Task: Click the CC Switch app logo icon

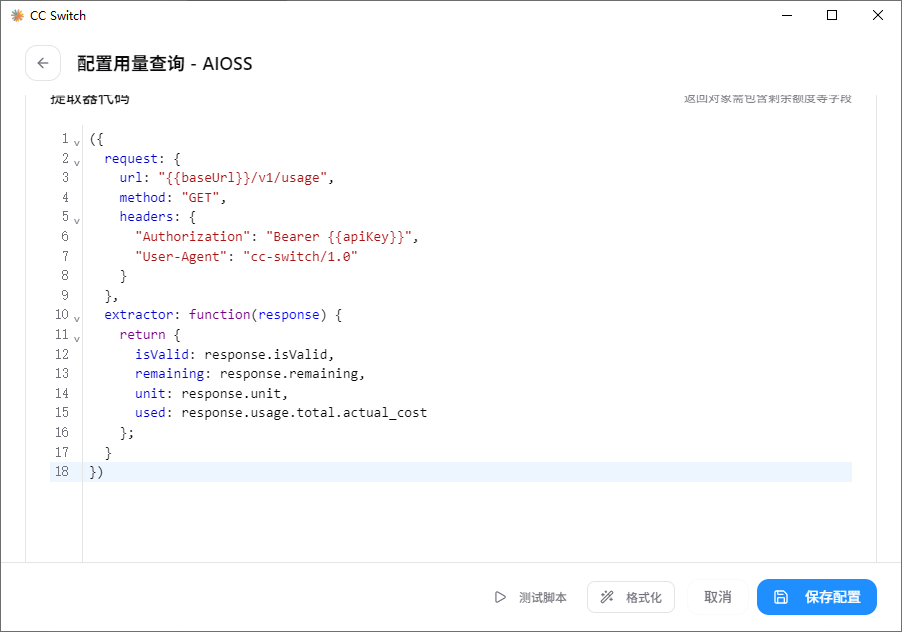Action: [17, 16]
